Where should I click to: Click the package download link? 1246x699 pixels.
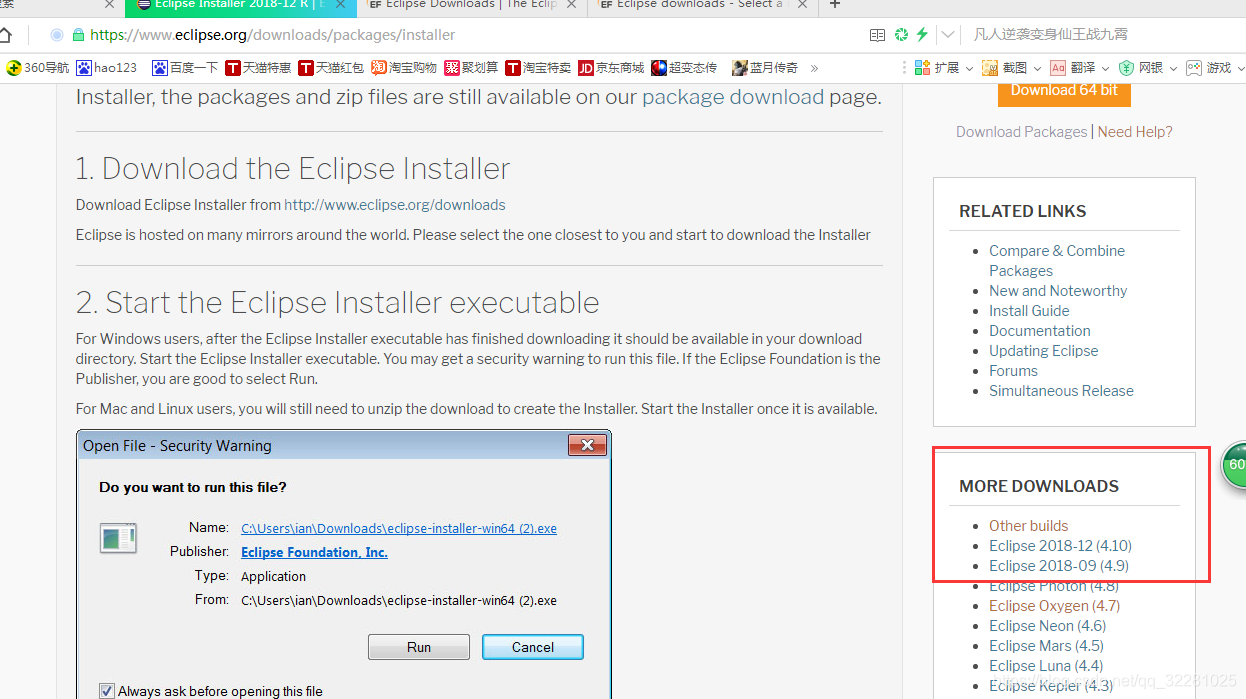click(x=733, y=97)
